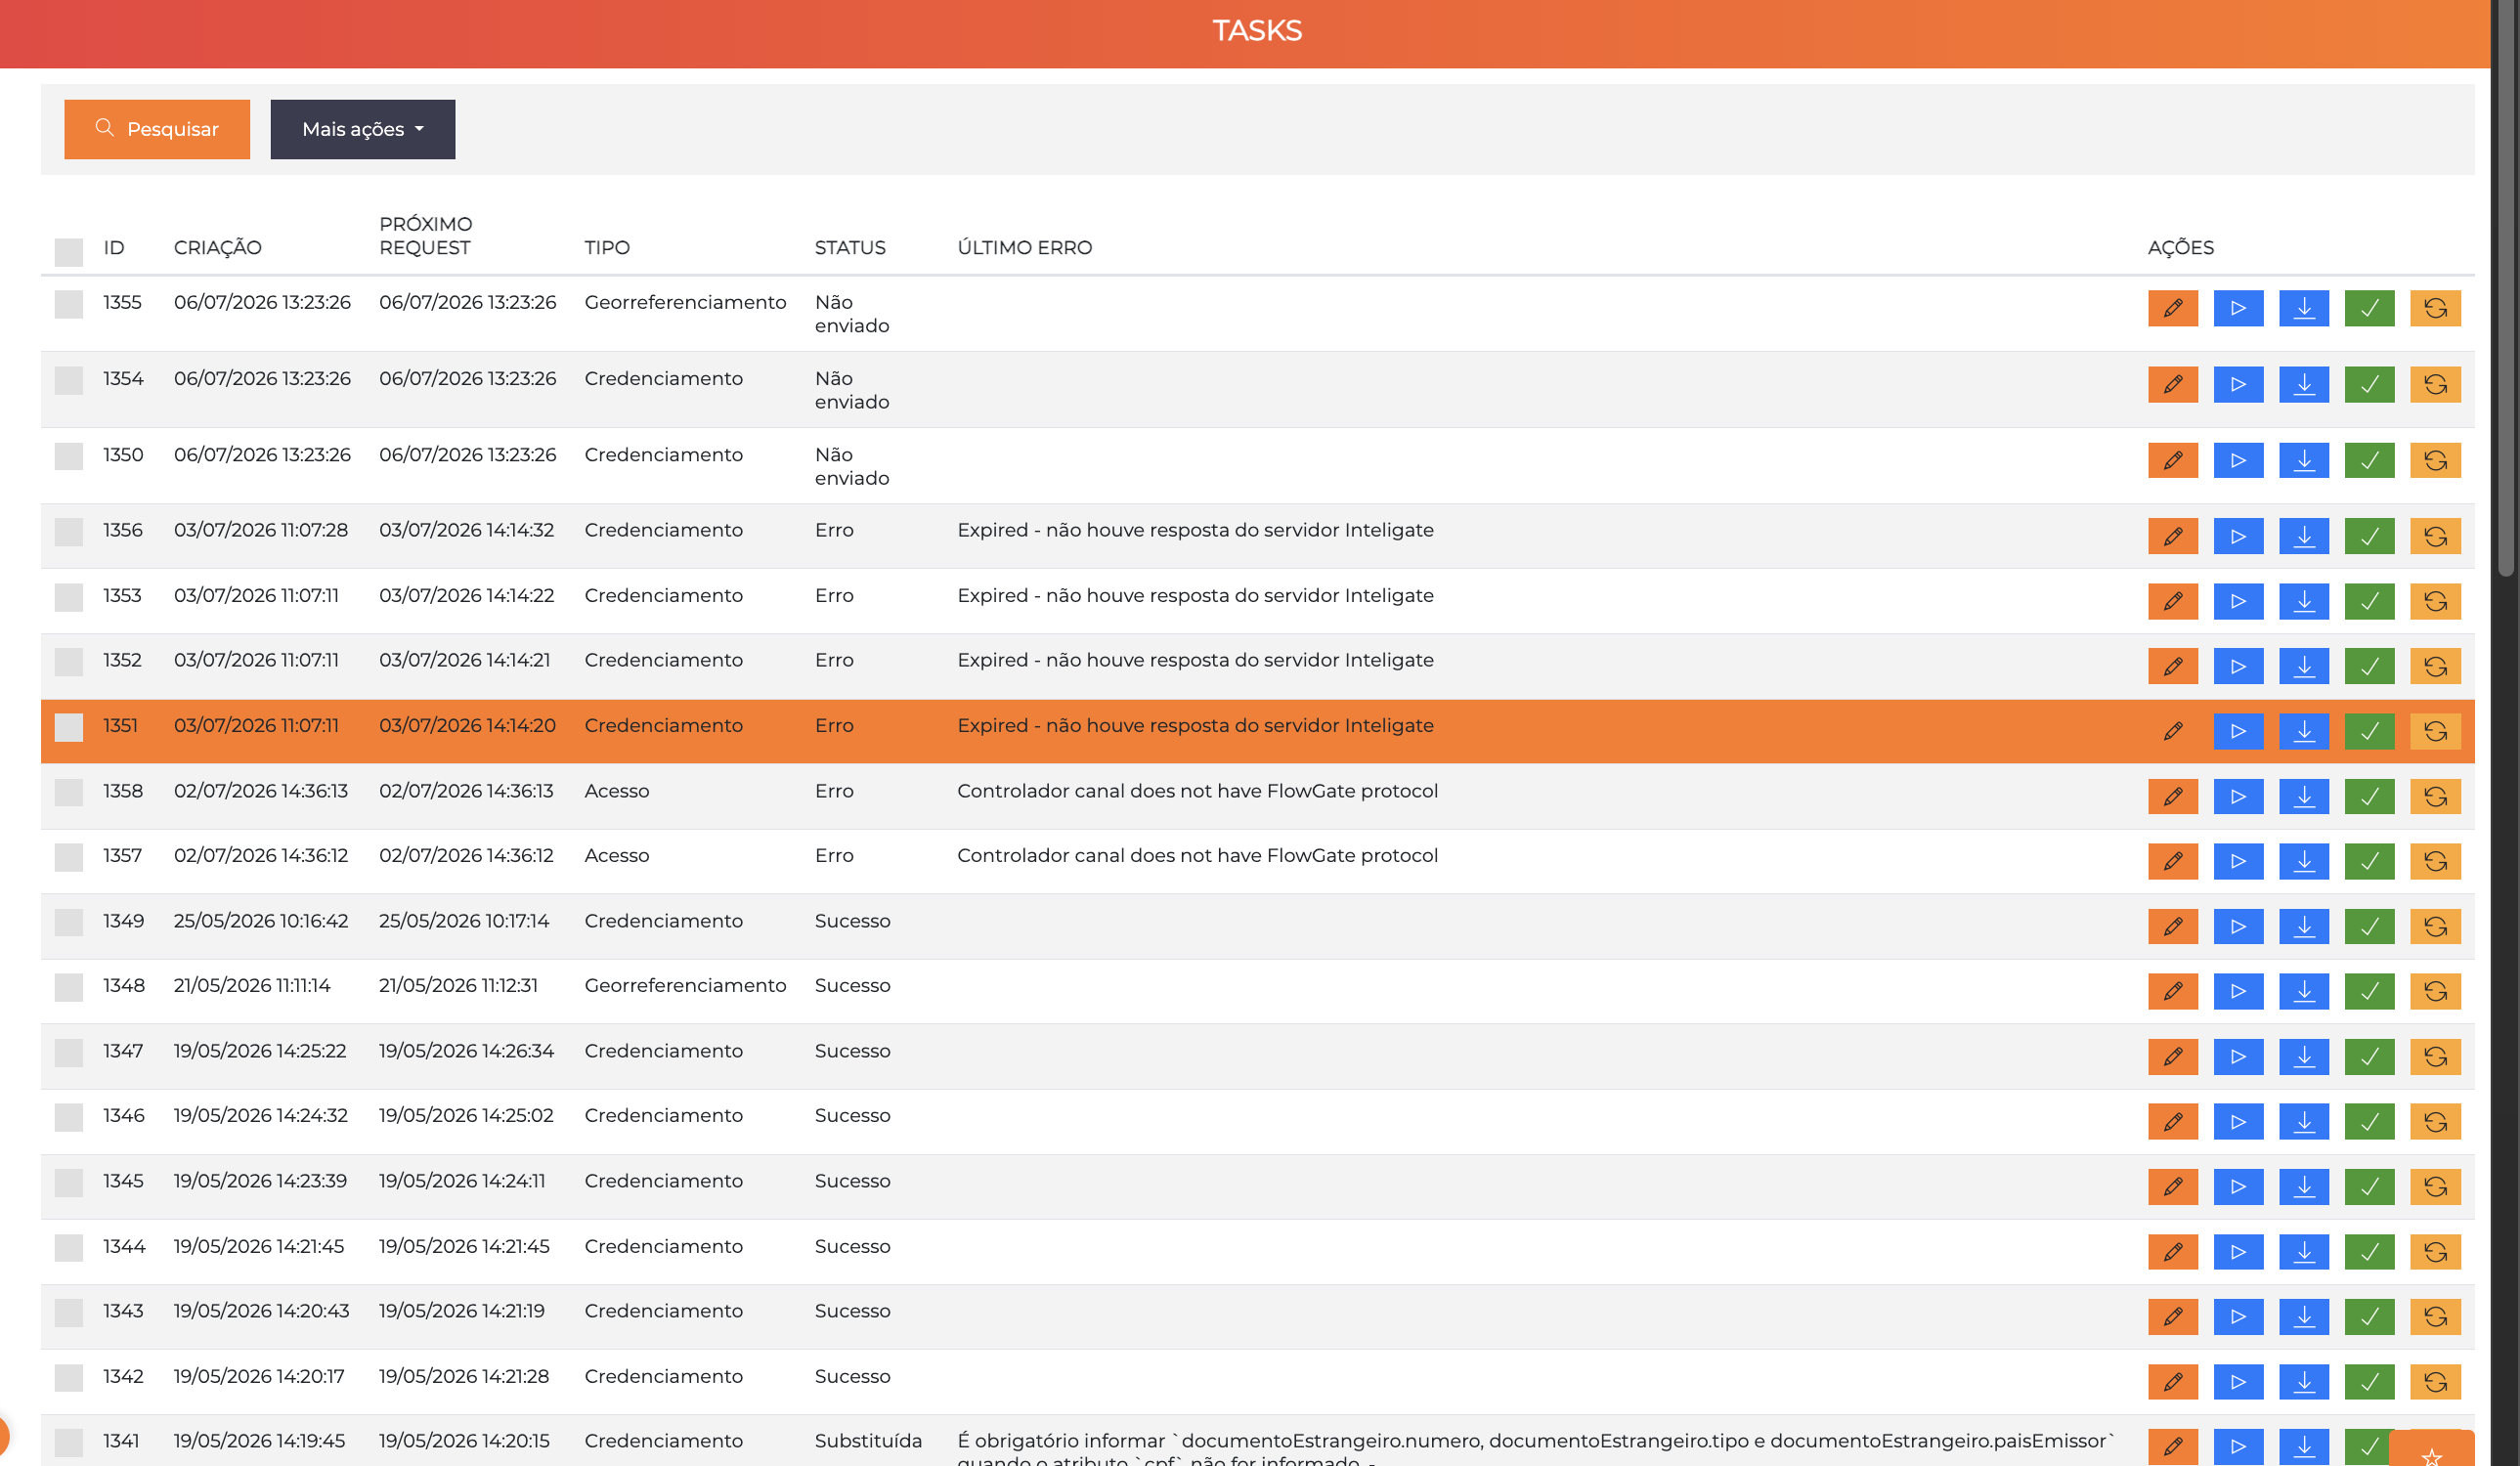Image resolution: width=2520 pixels, height=1466 pixels.
Task: Tick the checkbox for task 1349
Action: pyautogui.click(x=68, y=922)
